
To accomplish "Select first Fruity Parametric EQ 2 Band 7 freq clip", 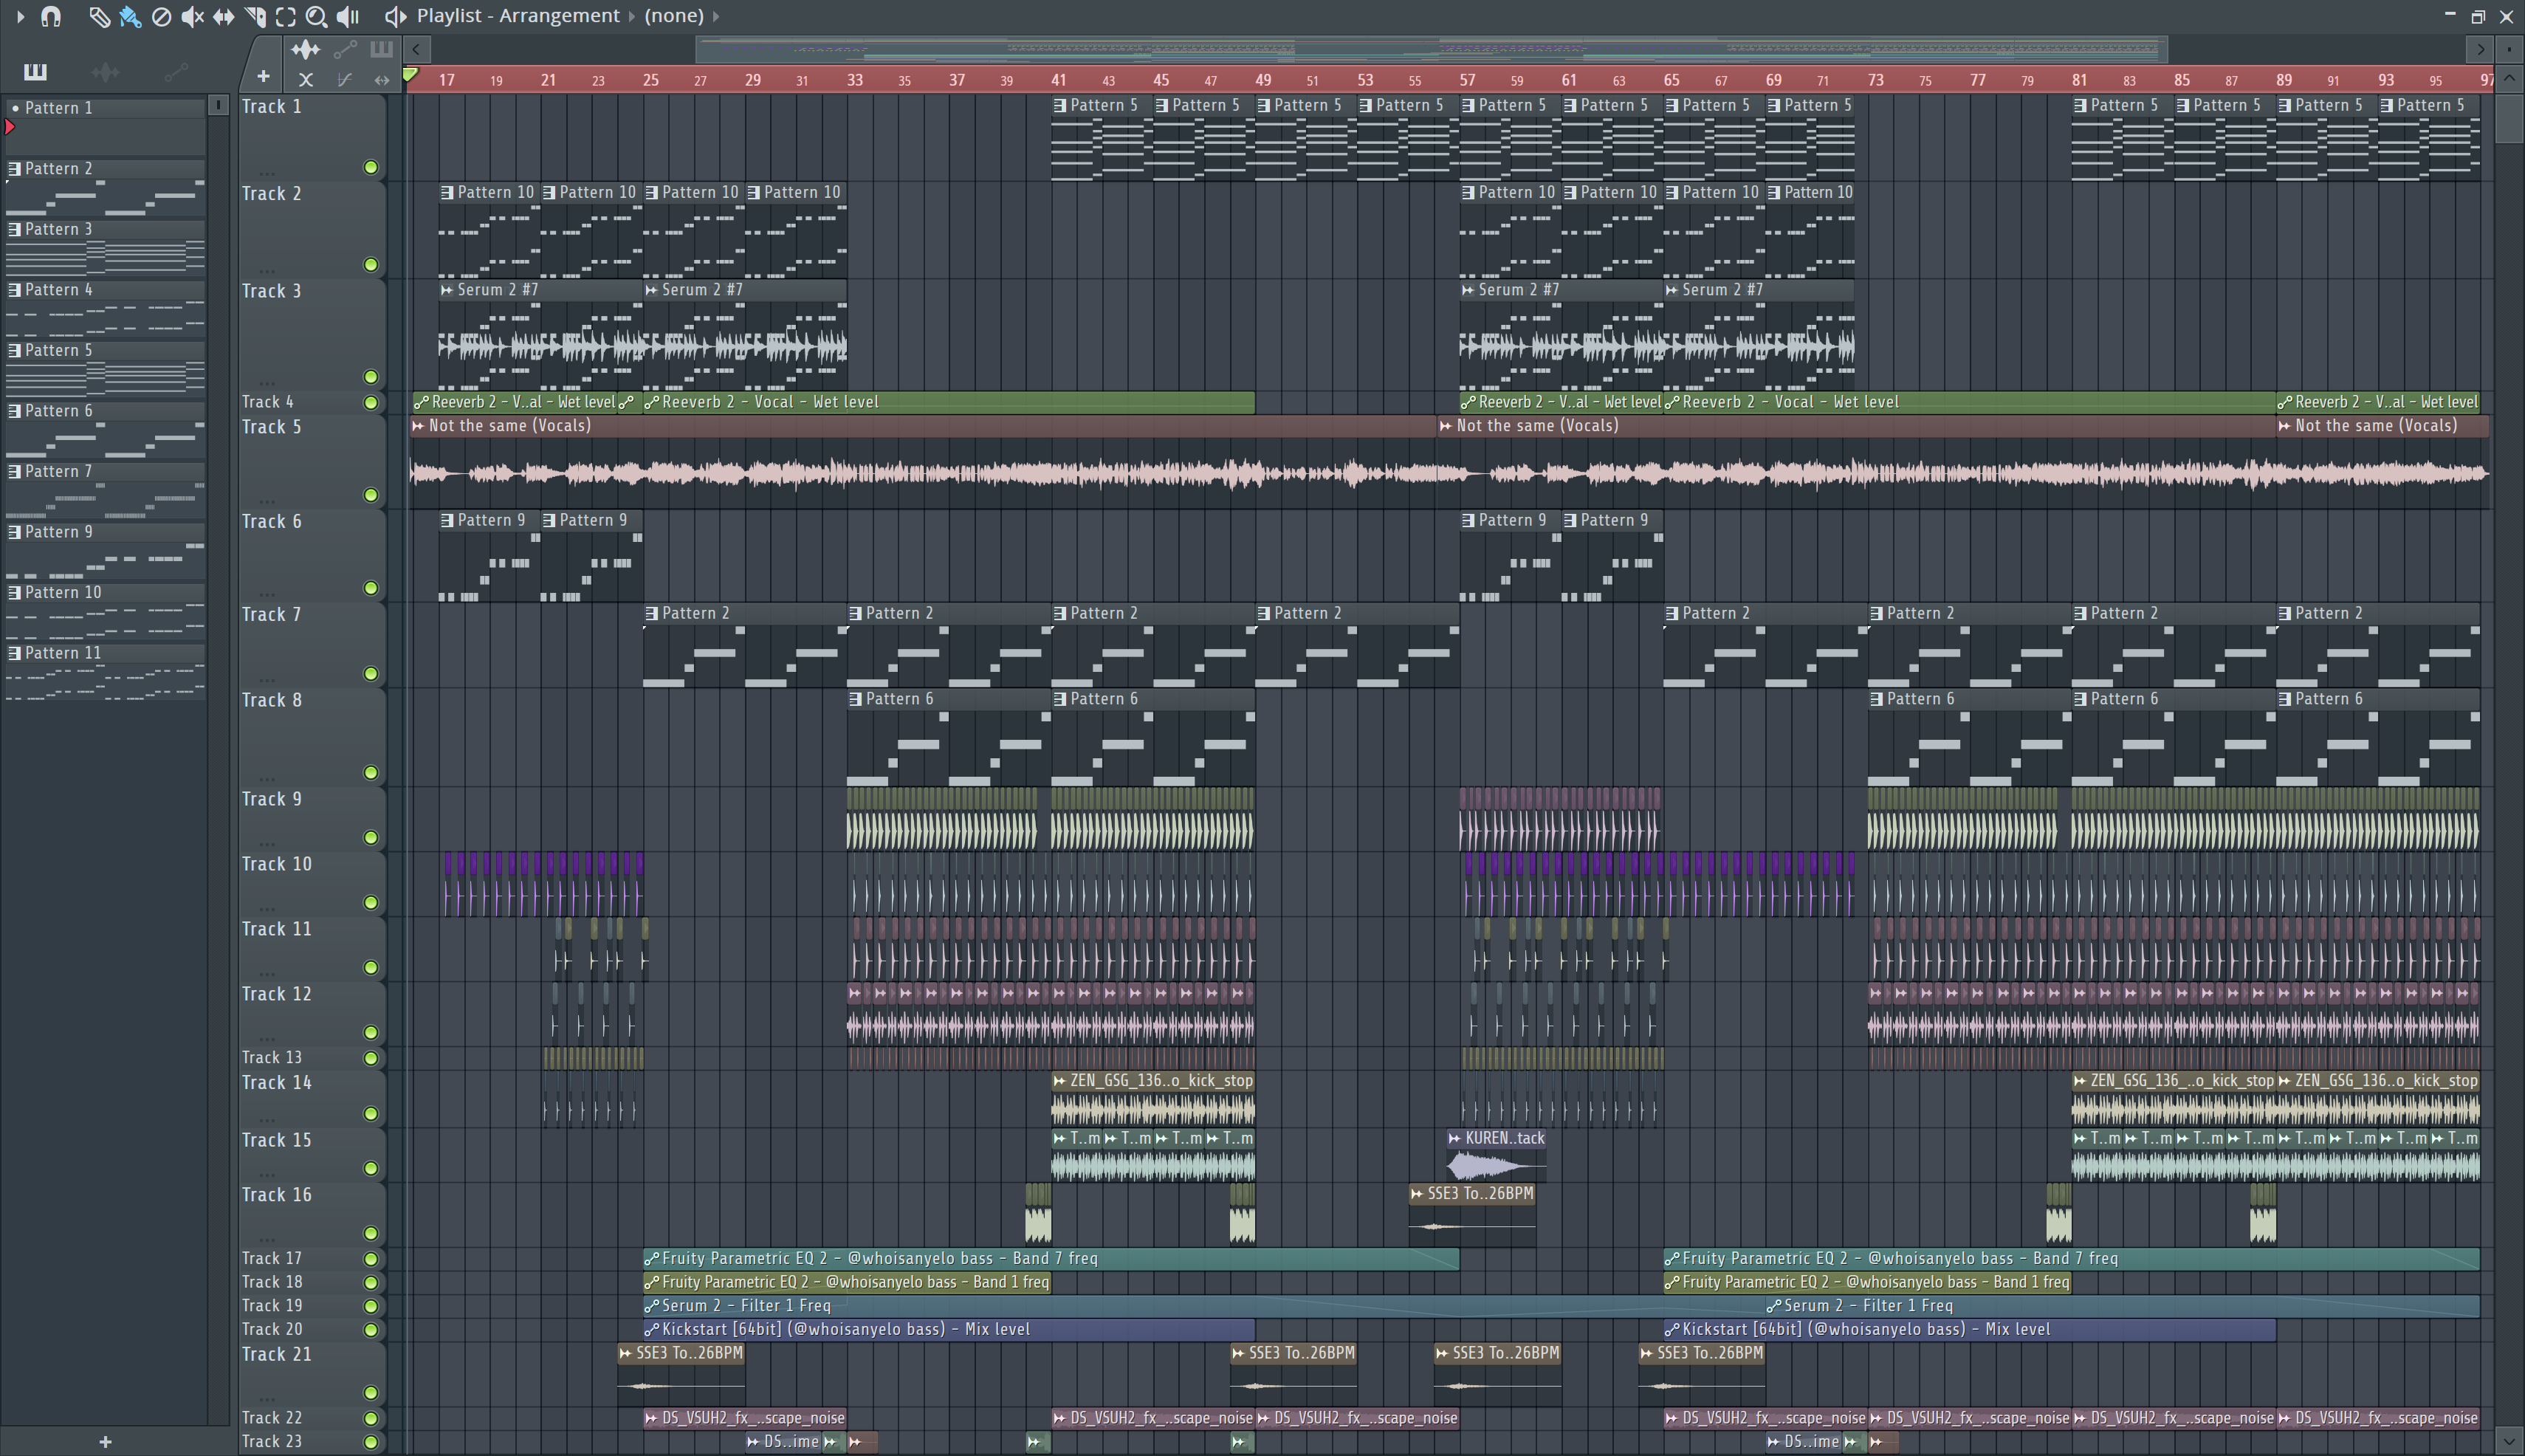I will click(x=1051, y=1259).
